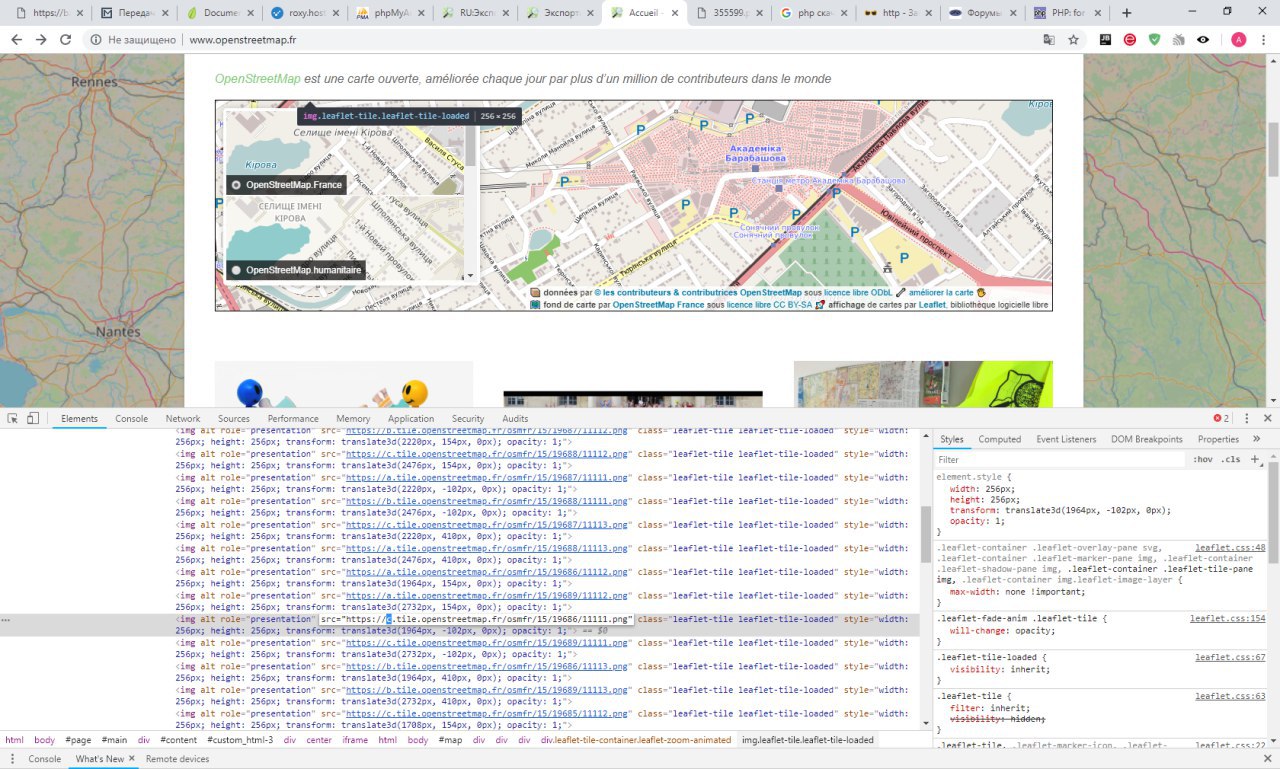Switch to the phpMyAdmin browser tab

391,13
